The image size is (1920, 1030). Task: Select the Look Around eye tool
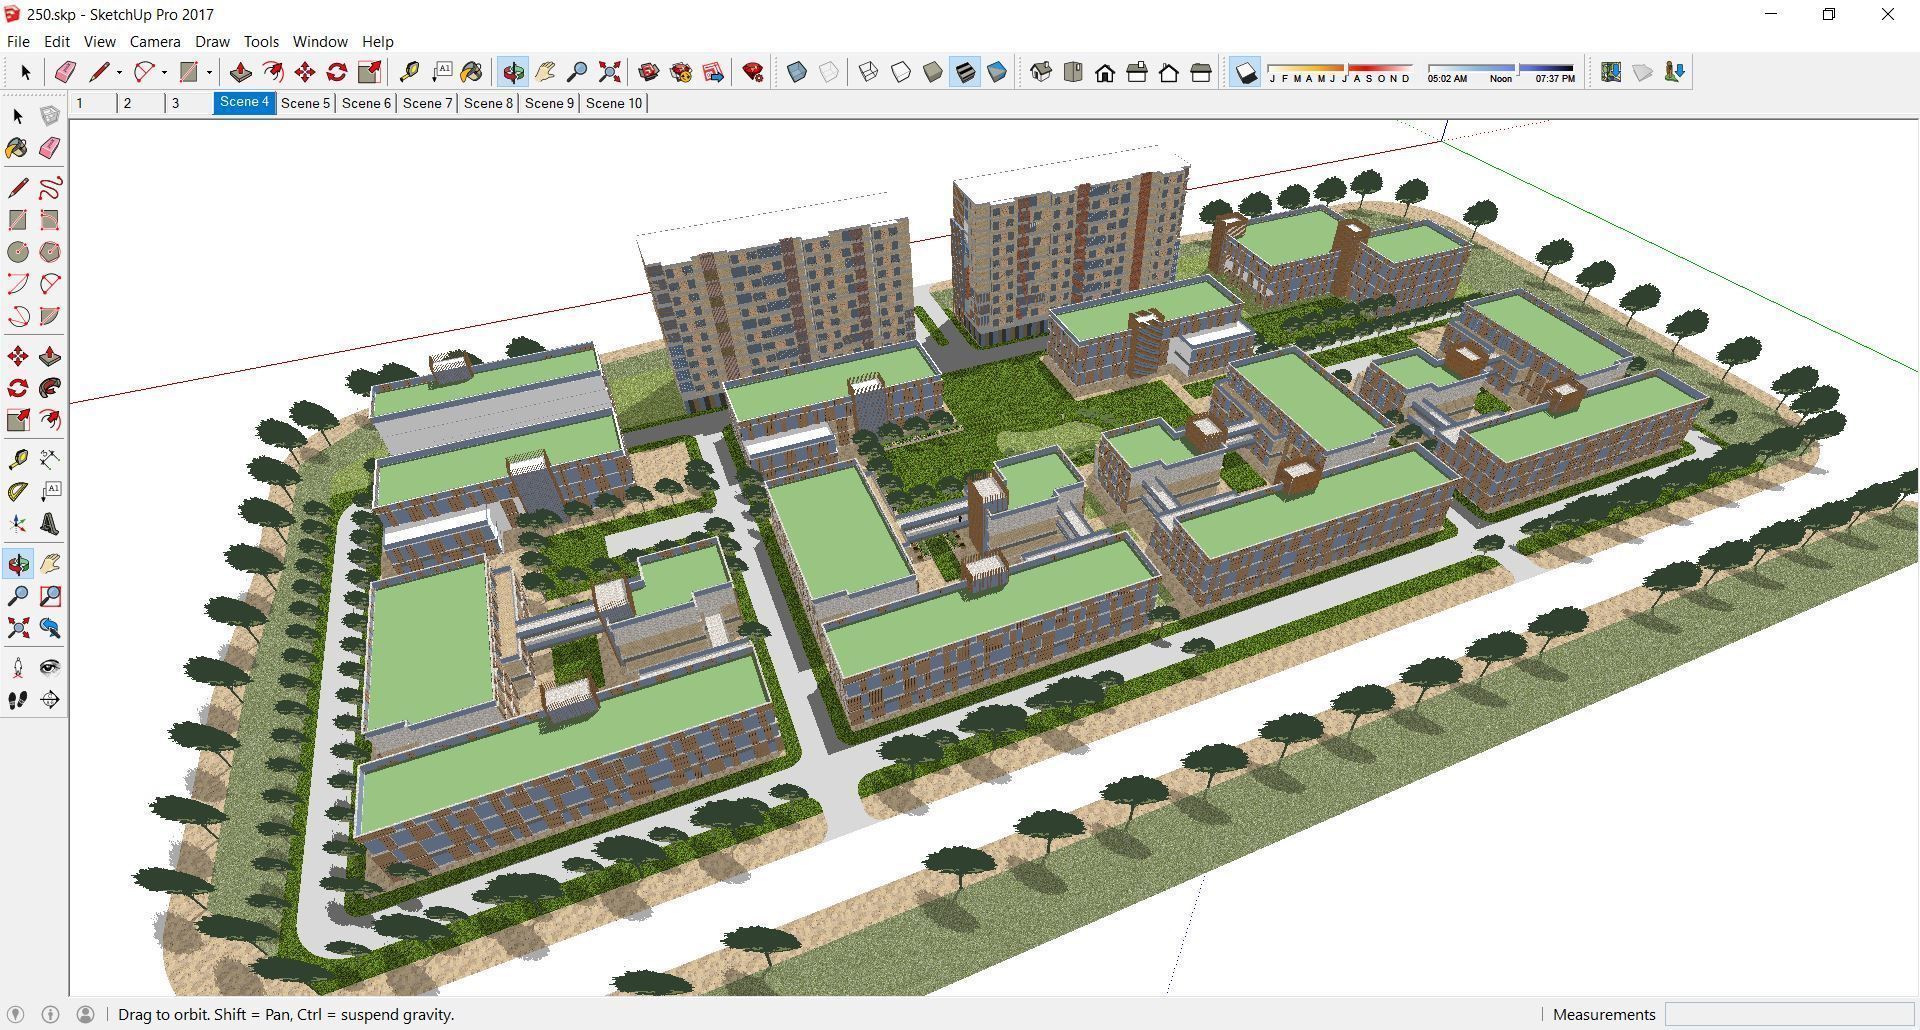click(x=49, y=668)
